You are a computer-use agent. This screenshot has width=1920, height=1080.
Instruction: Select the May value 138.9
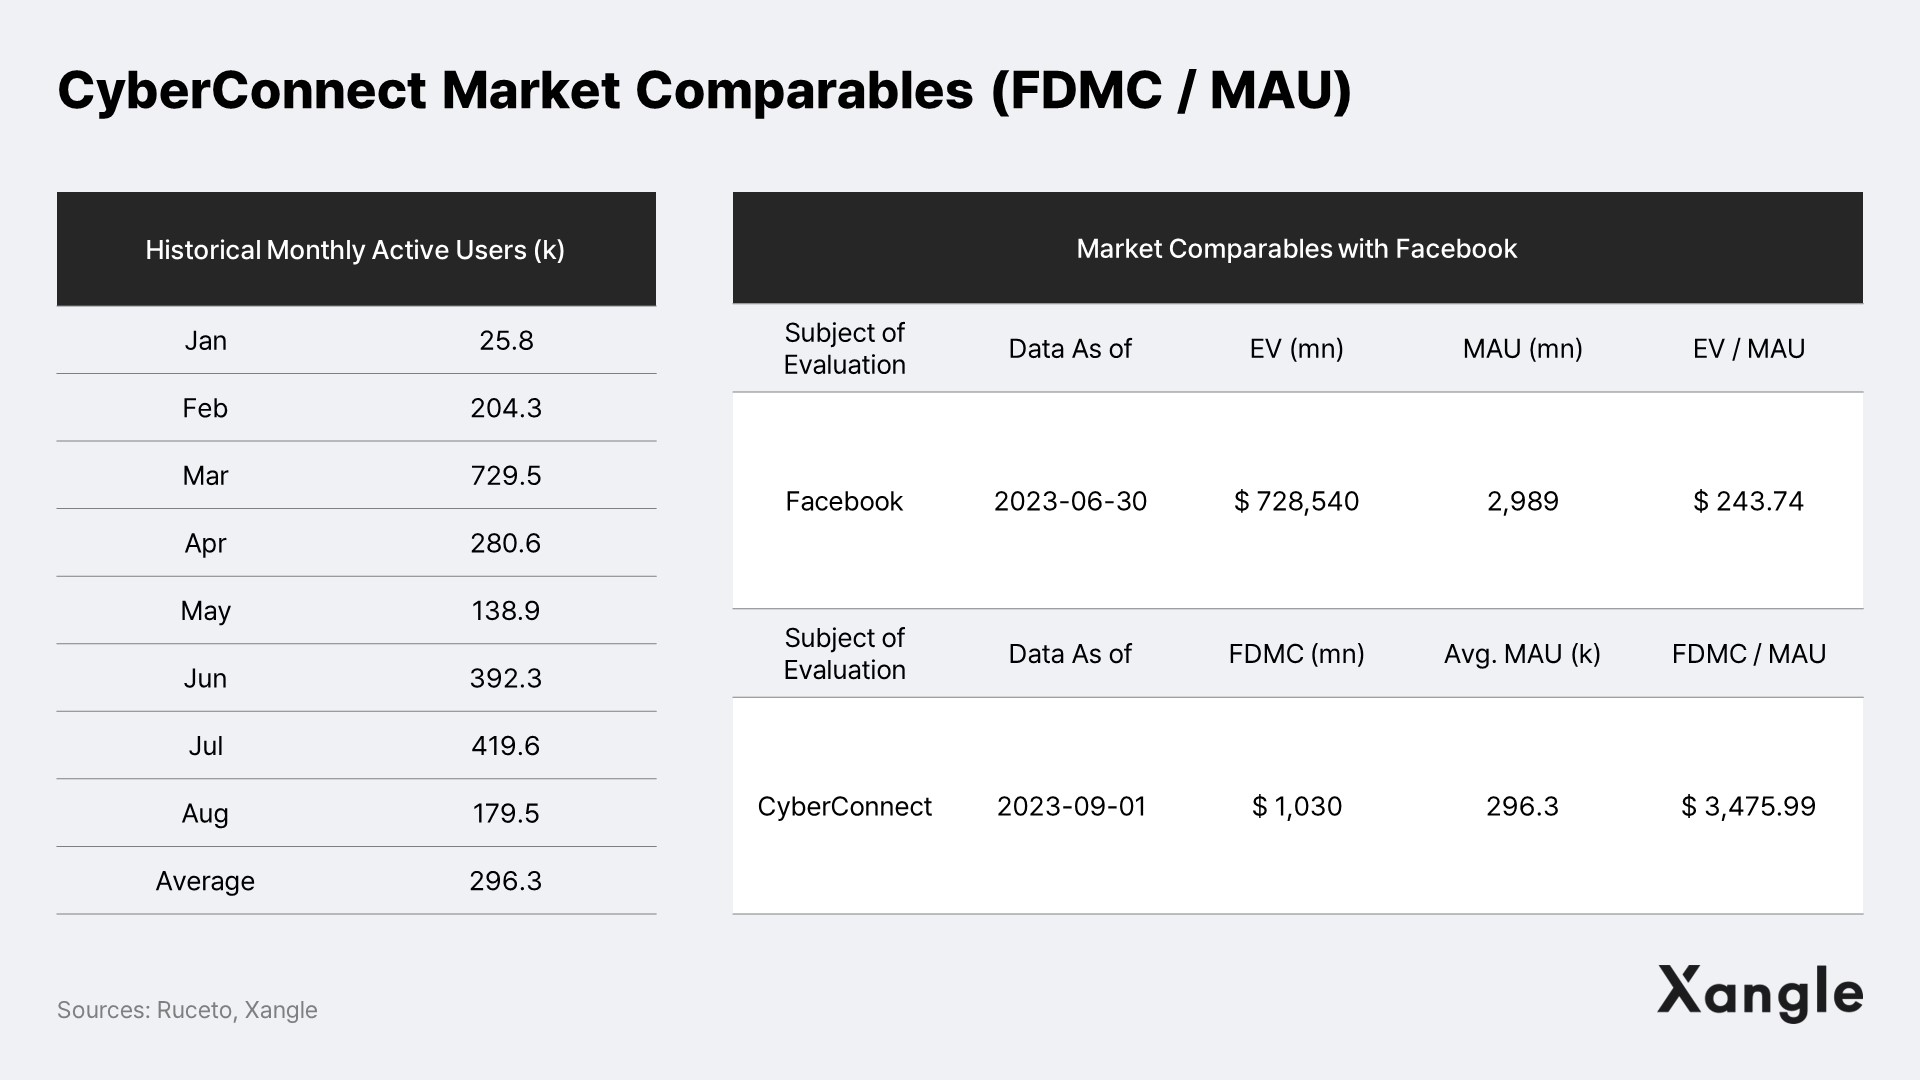[506, 611]
